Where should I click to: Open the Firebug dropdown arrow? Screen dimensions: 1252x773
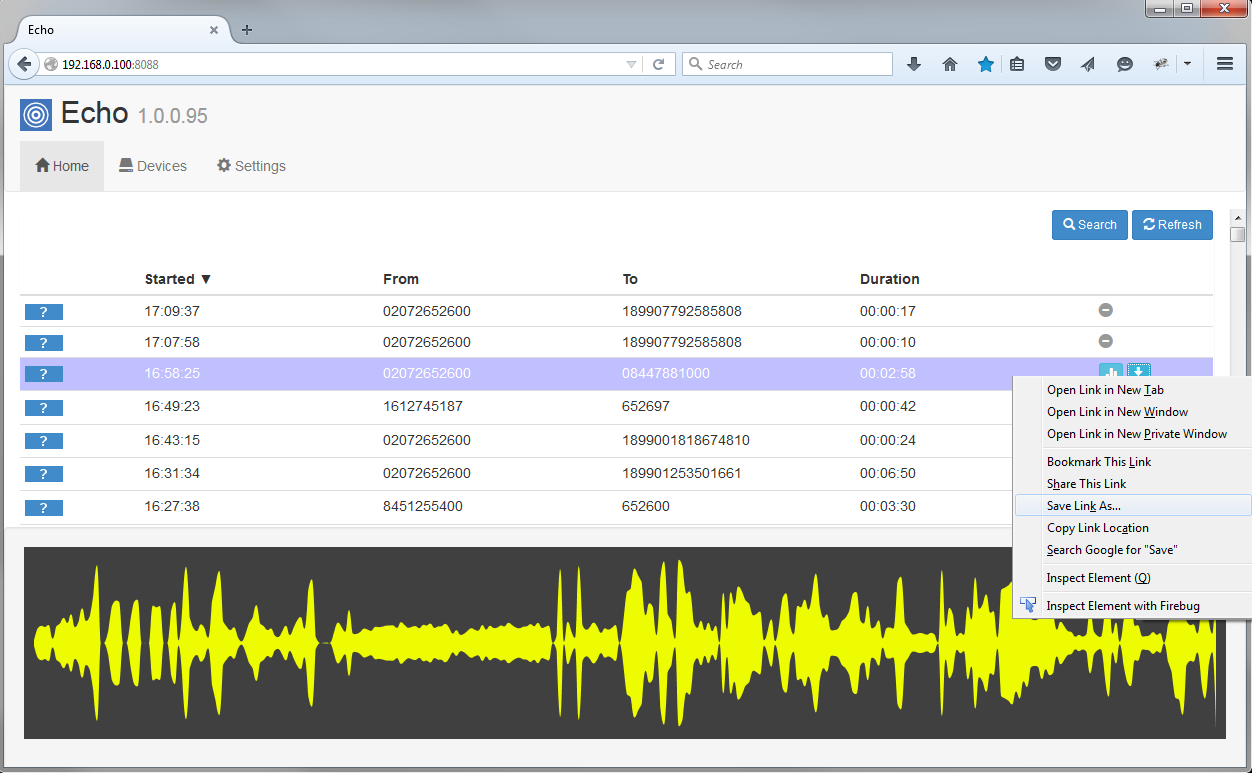(1187, 64)
